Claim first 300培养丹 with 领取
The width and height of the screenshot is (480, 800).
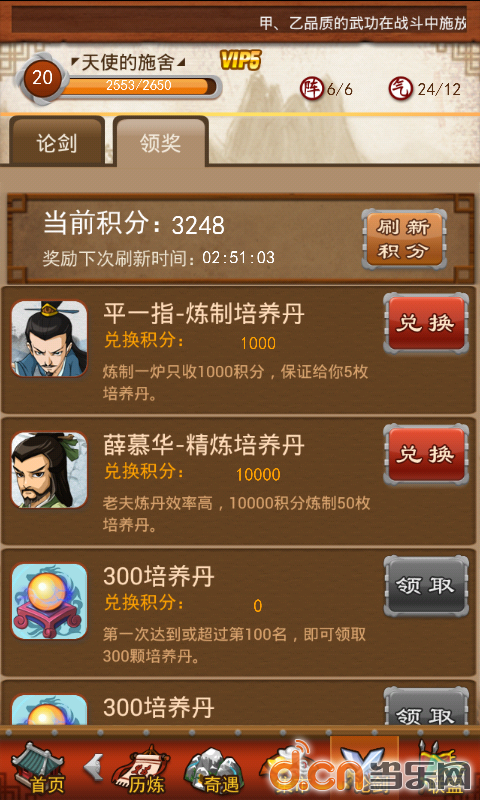click(x=426, y=586)
